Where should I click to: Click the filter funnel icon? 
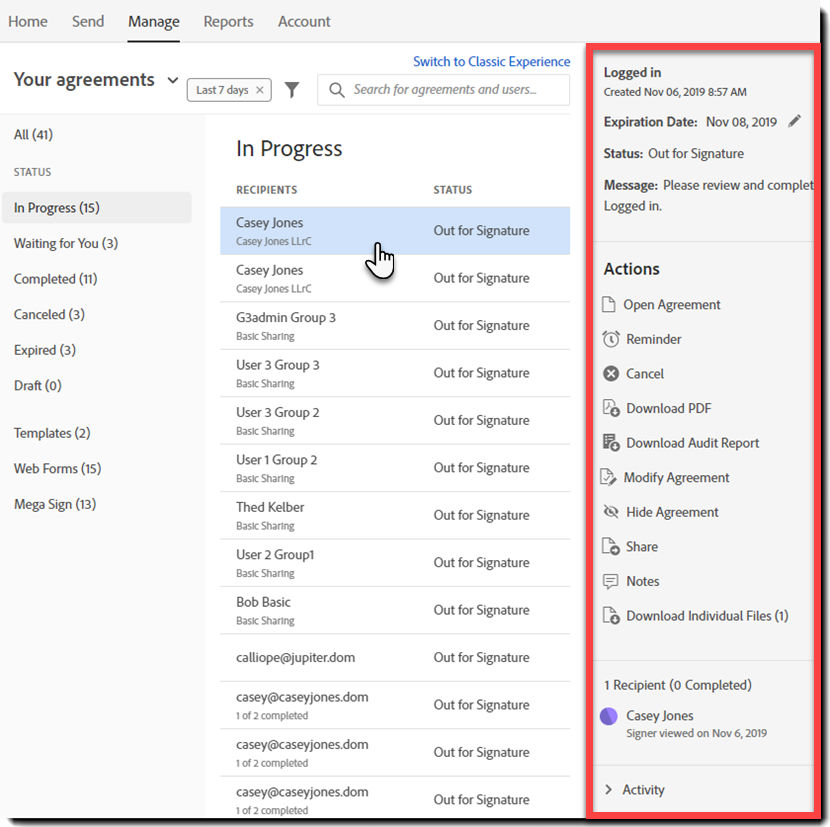click(291, 90)
